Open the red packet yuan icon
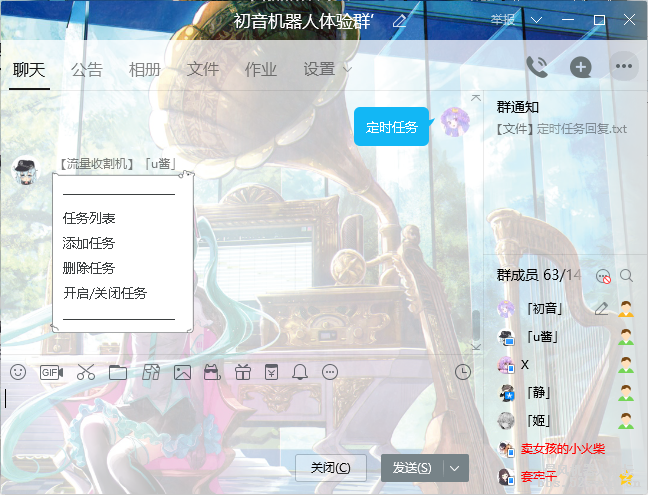648x495 pixels. (x=272, y=372)
